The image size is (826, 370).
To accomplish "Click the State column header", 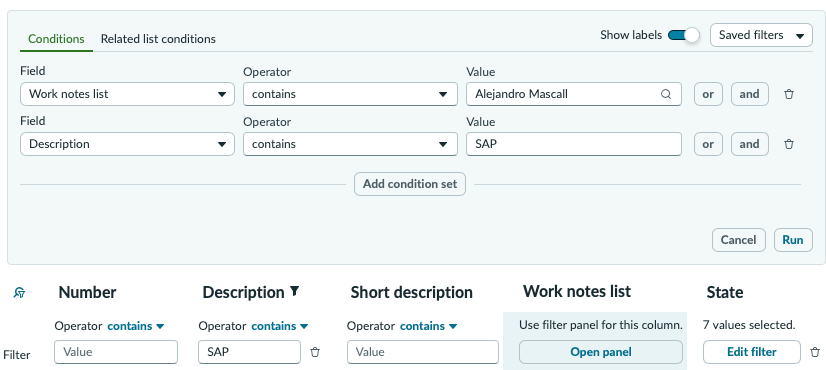I will (x=725, y=293).
